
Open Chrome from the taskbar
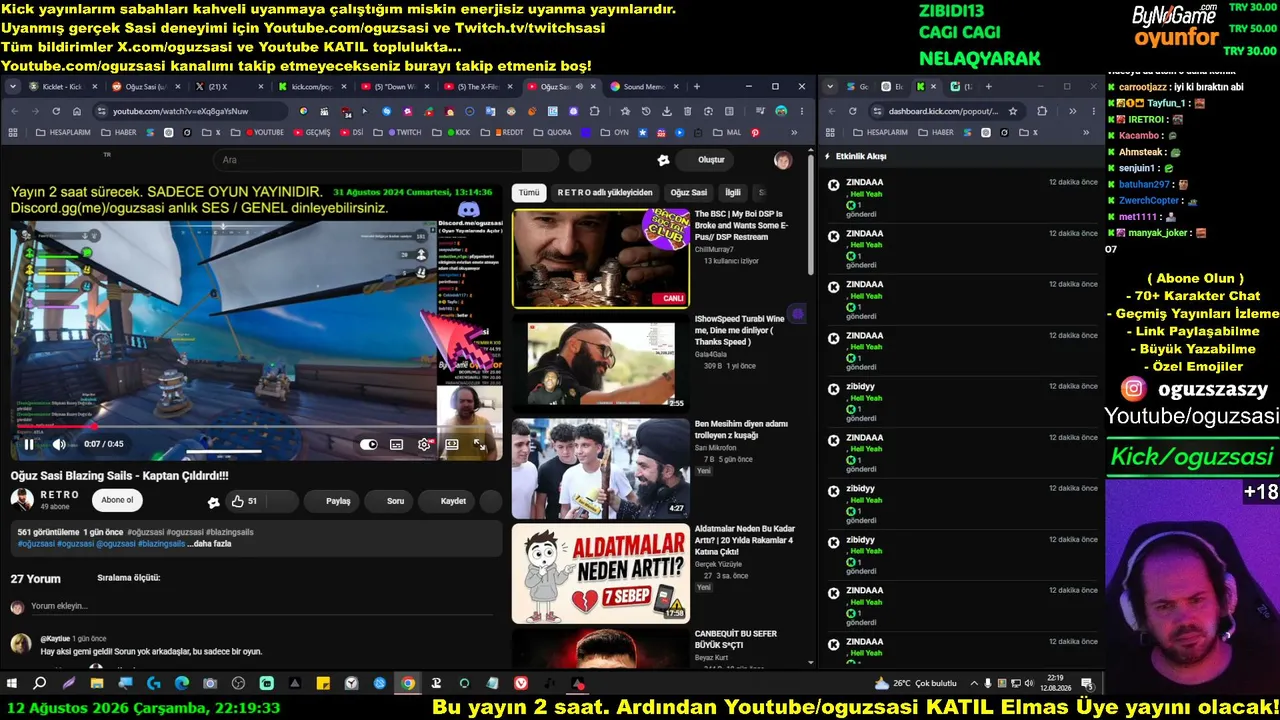pos(408,684)
